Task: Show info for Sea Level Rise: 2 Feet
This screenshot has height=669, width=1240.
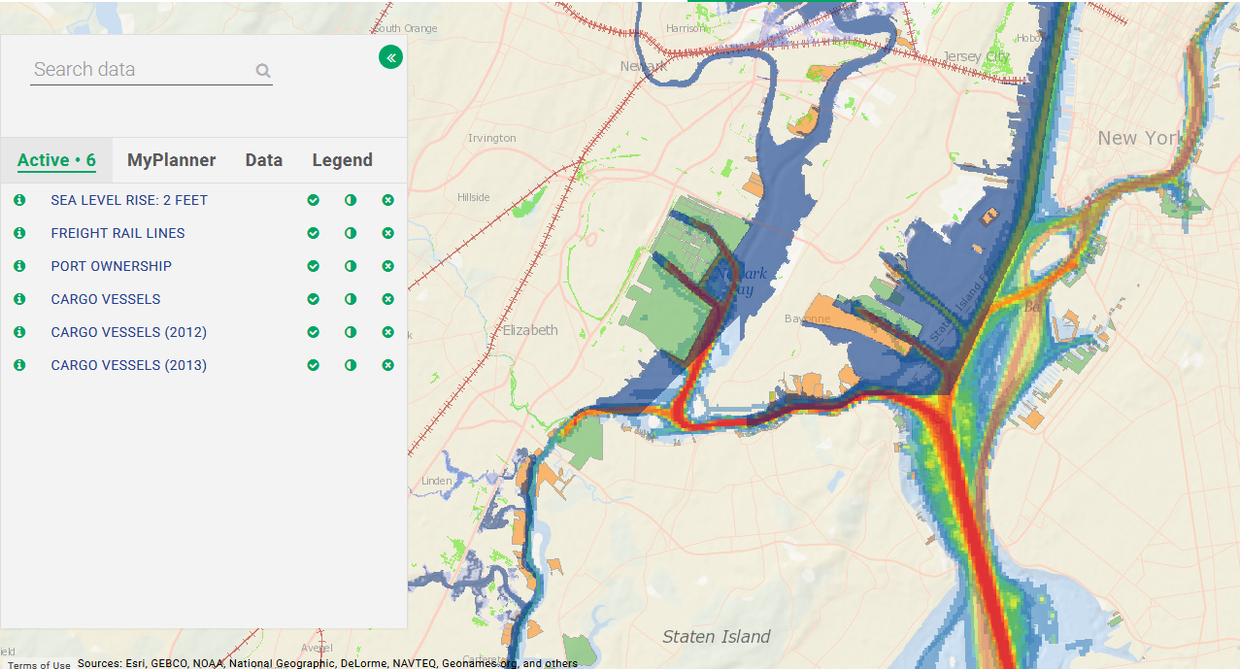Action: (19, 200)
